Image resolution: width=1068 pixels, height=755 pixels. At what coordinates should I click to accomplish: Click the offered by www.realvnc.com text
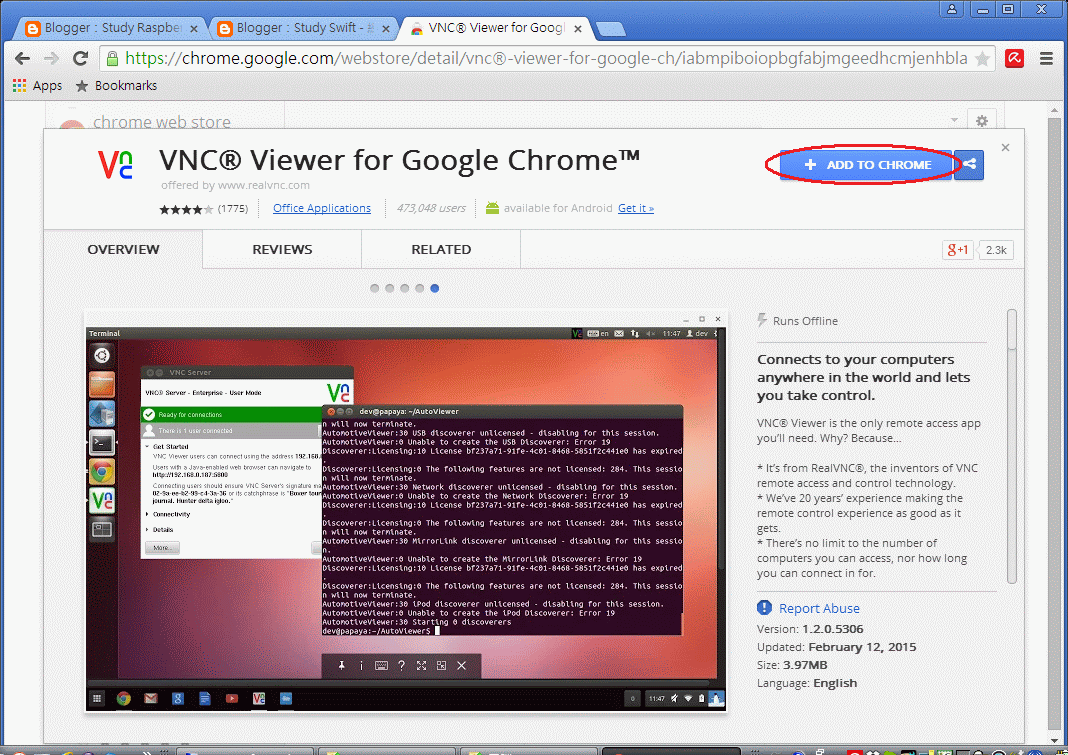235,185
